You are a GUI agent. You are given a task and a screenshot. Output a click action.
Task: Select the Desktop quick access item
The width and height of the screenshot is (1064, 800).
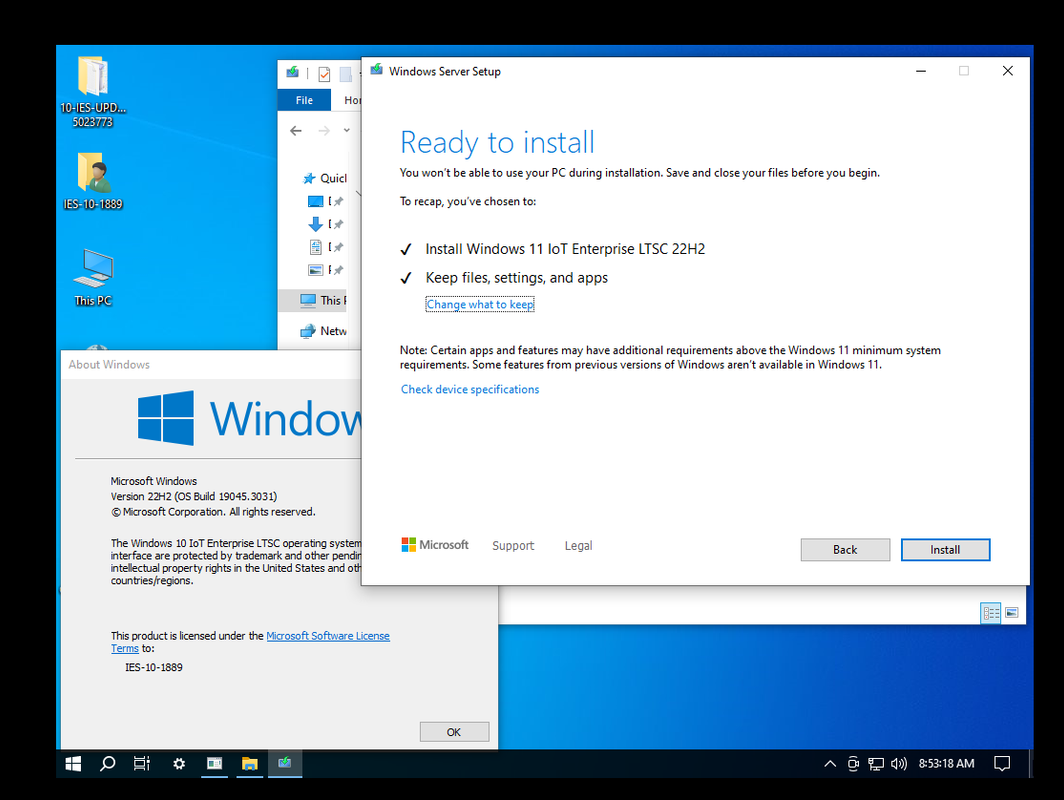(x=325, y=202)
